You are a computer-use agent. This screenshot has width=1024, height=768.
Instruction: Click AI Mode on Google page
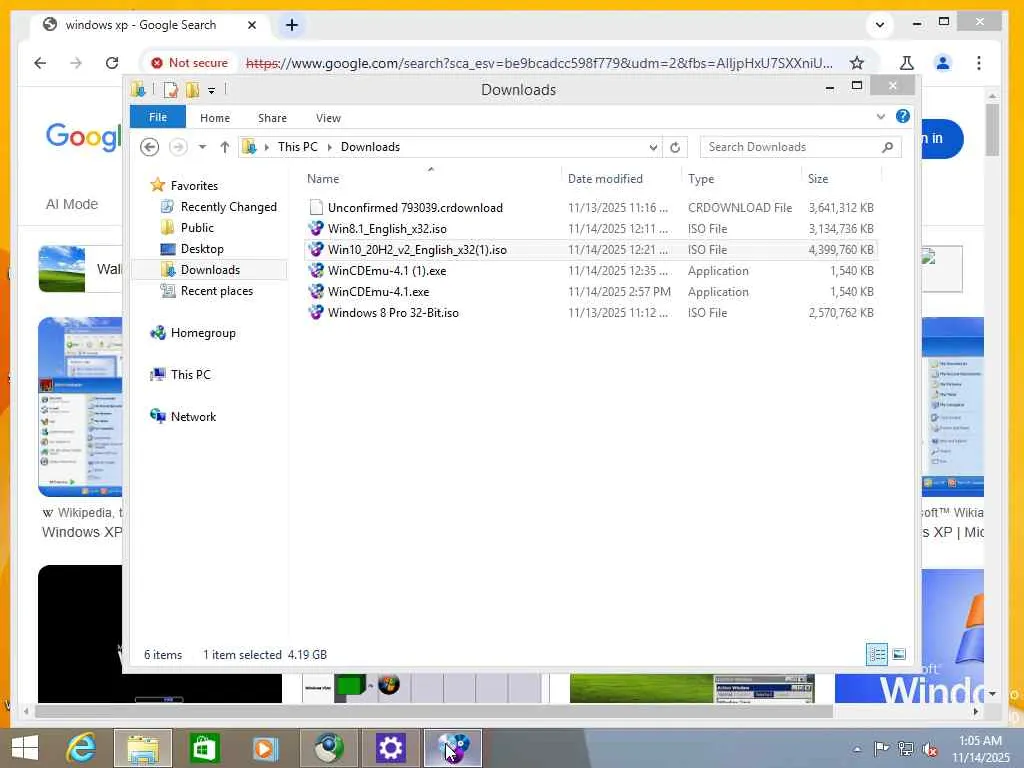(x=72, y=204)
